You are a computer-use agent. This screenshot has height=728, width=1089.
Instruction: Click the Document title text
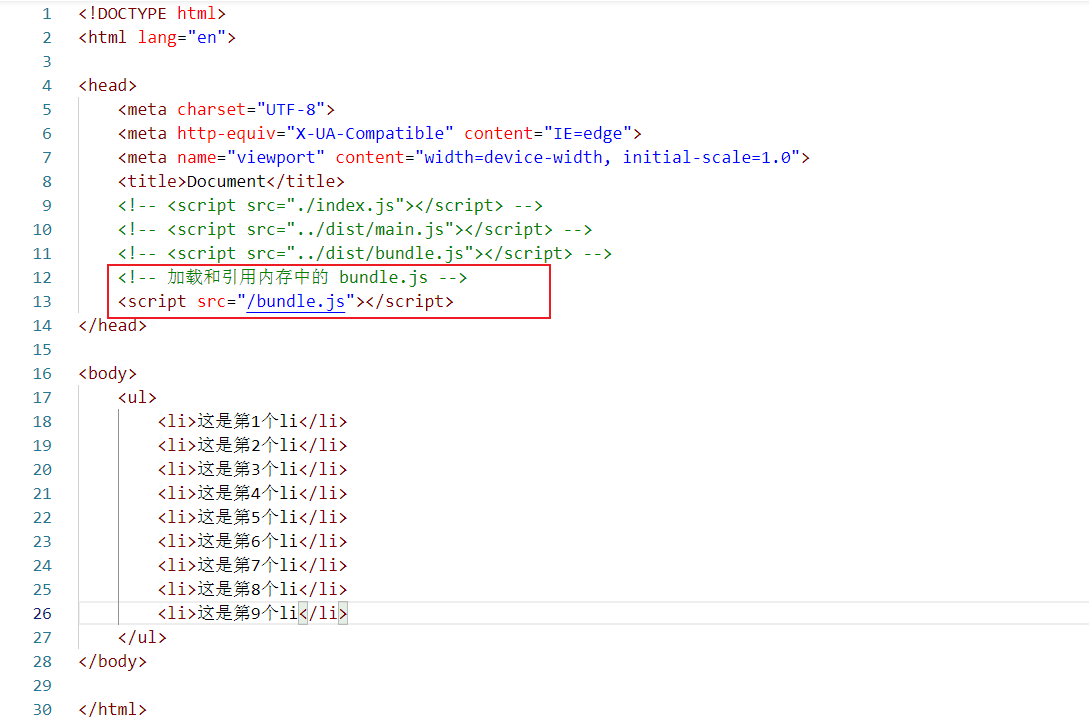coord(226,181)
